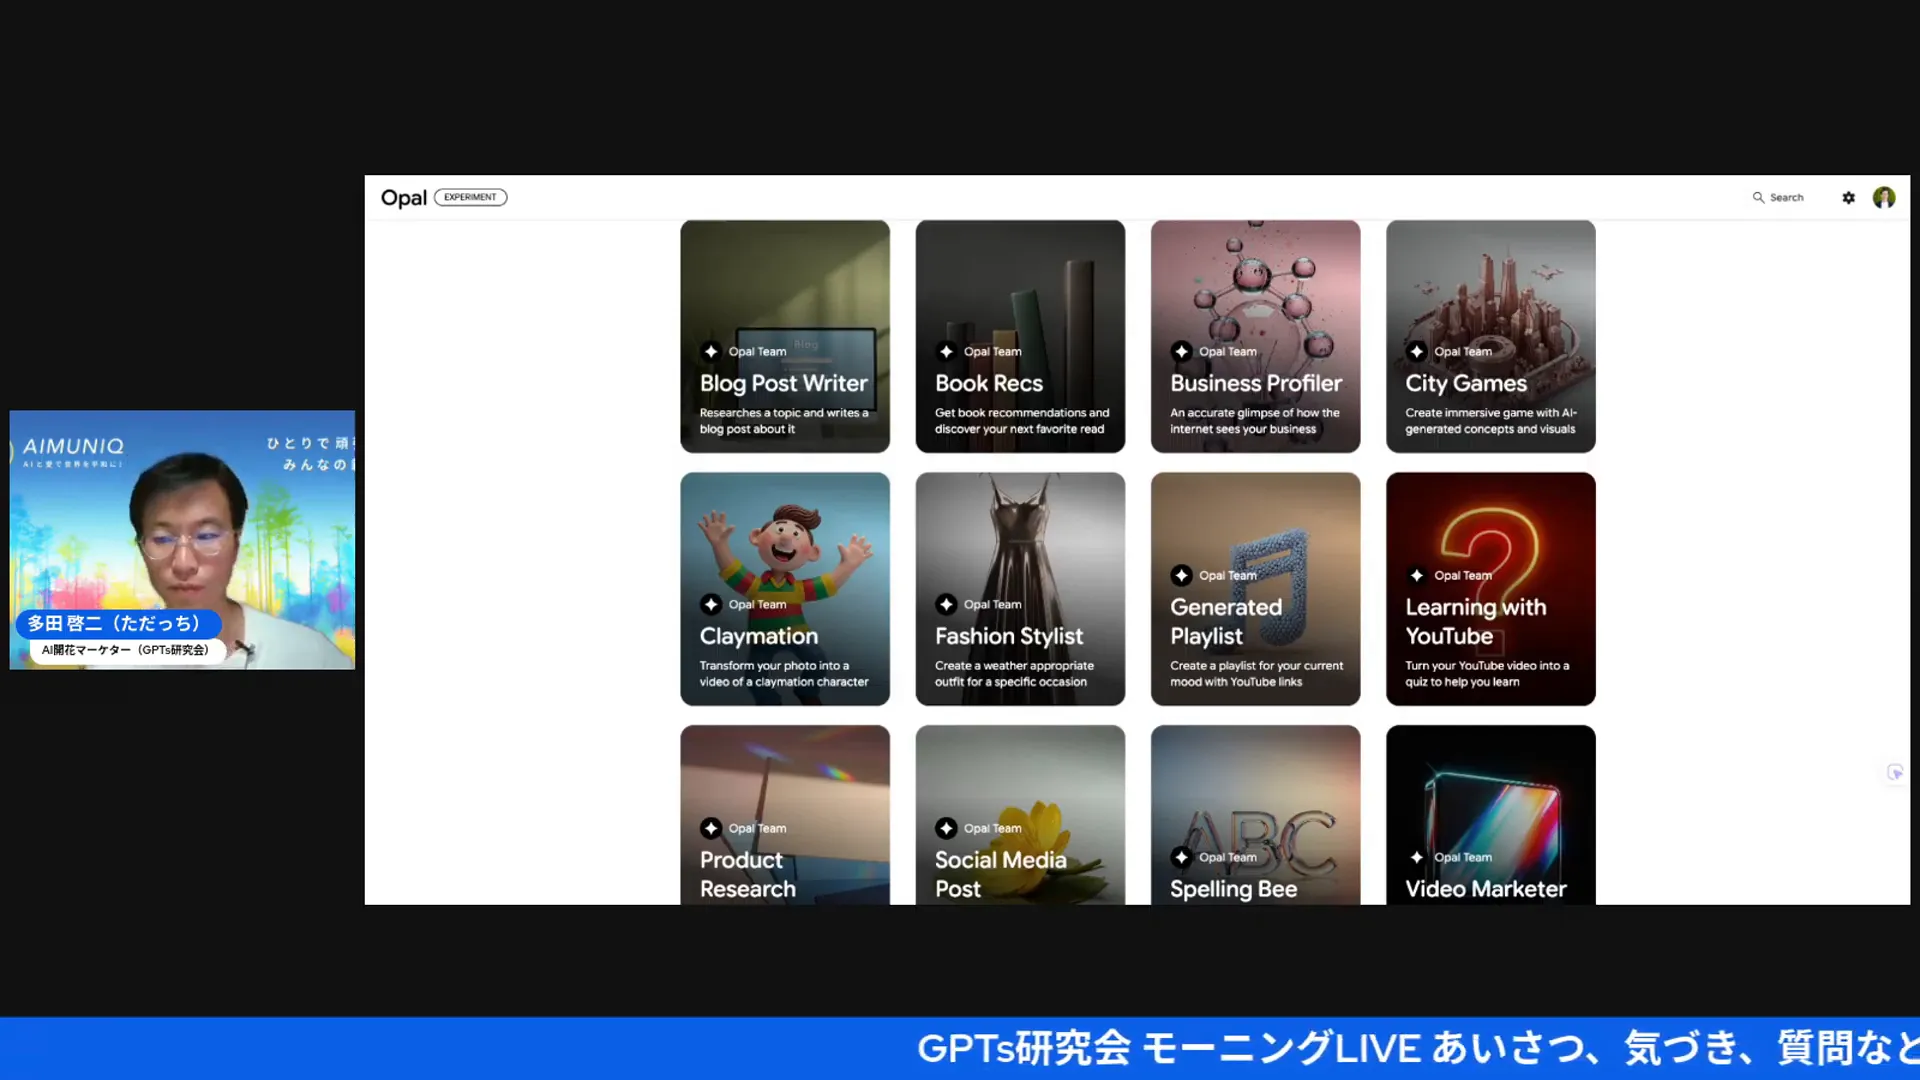
Task: Click the Search field in header
Action: click(x=1778, y=198)
